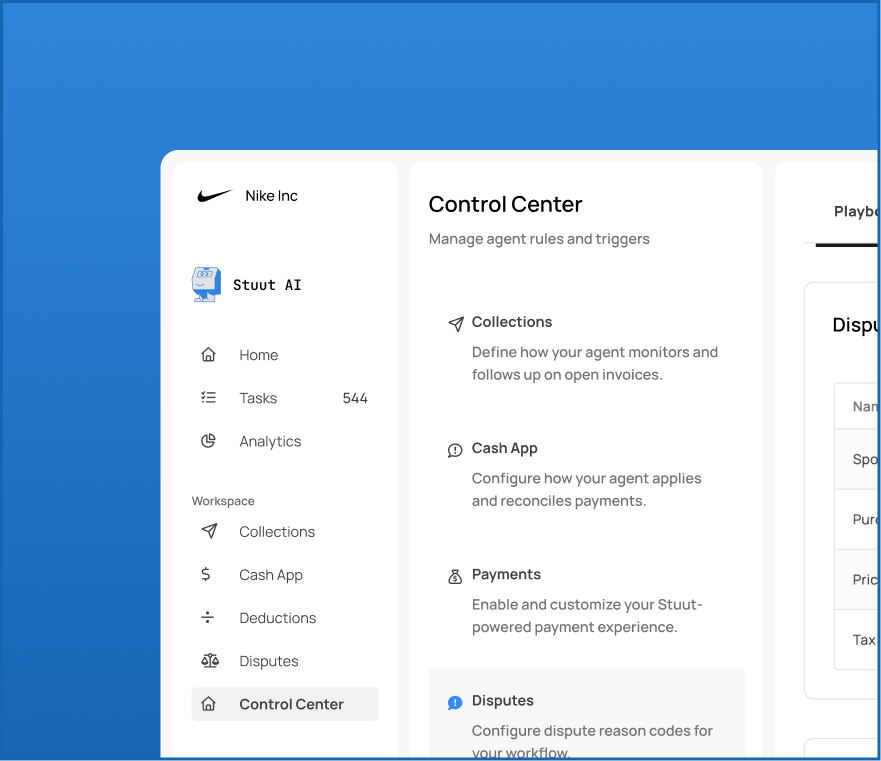Click the Stuut AI label
This screenshot has width=881, height=761.
(x=267, y=285)
